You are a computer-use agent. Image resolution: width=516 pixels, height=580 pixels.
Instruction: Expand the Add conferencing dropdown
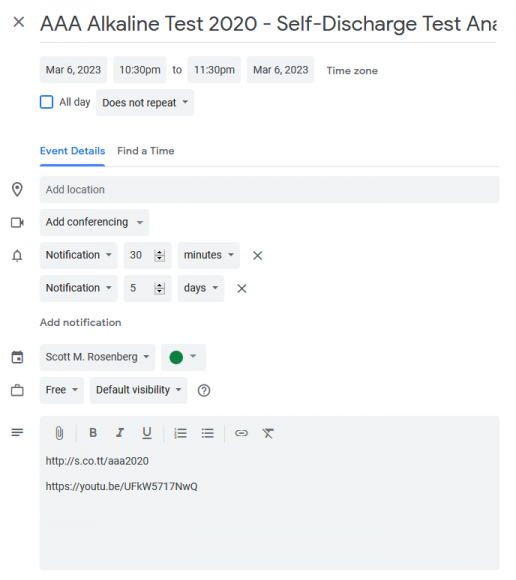[94, 222]
